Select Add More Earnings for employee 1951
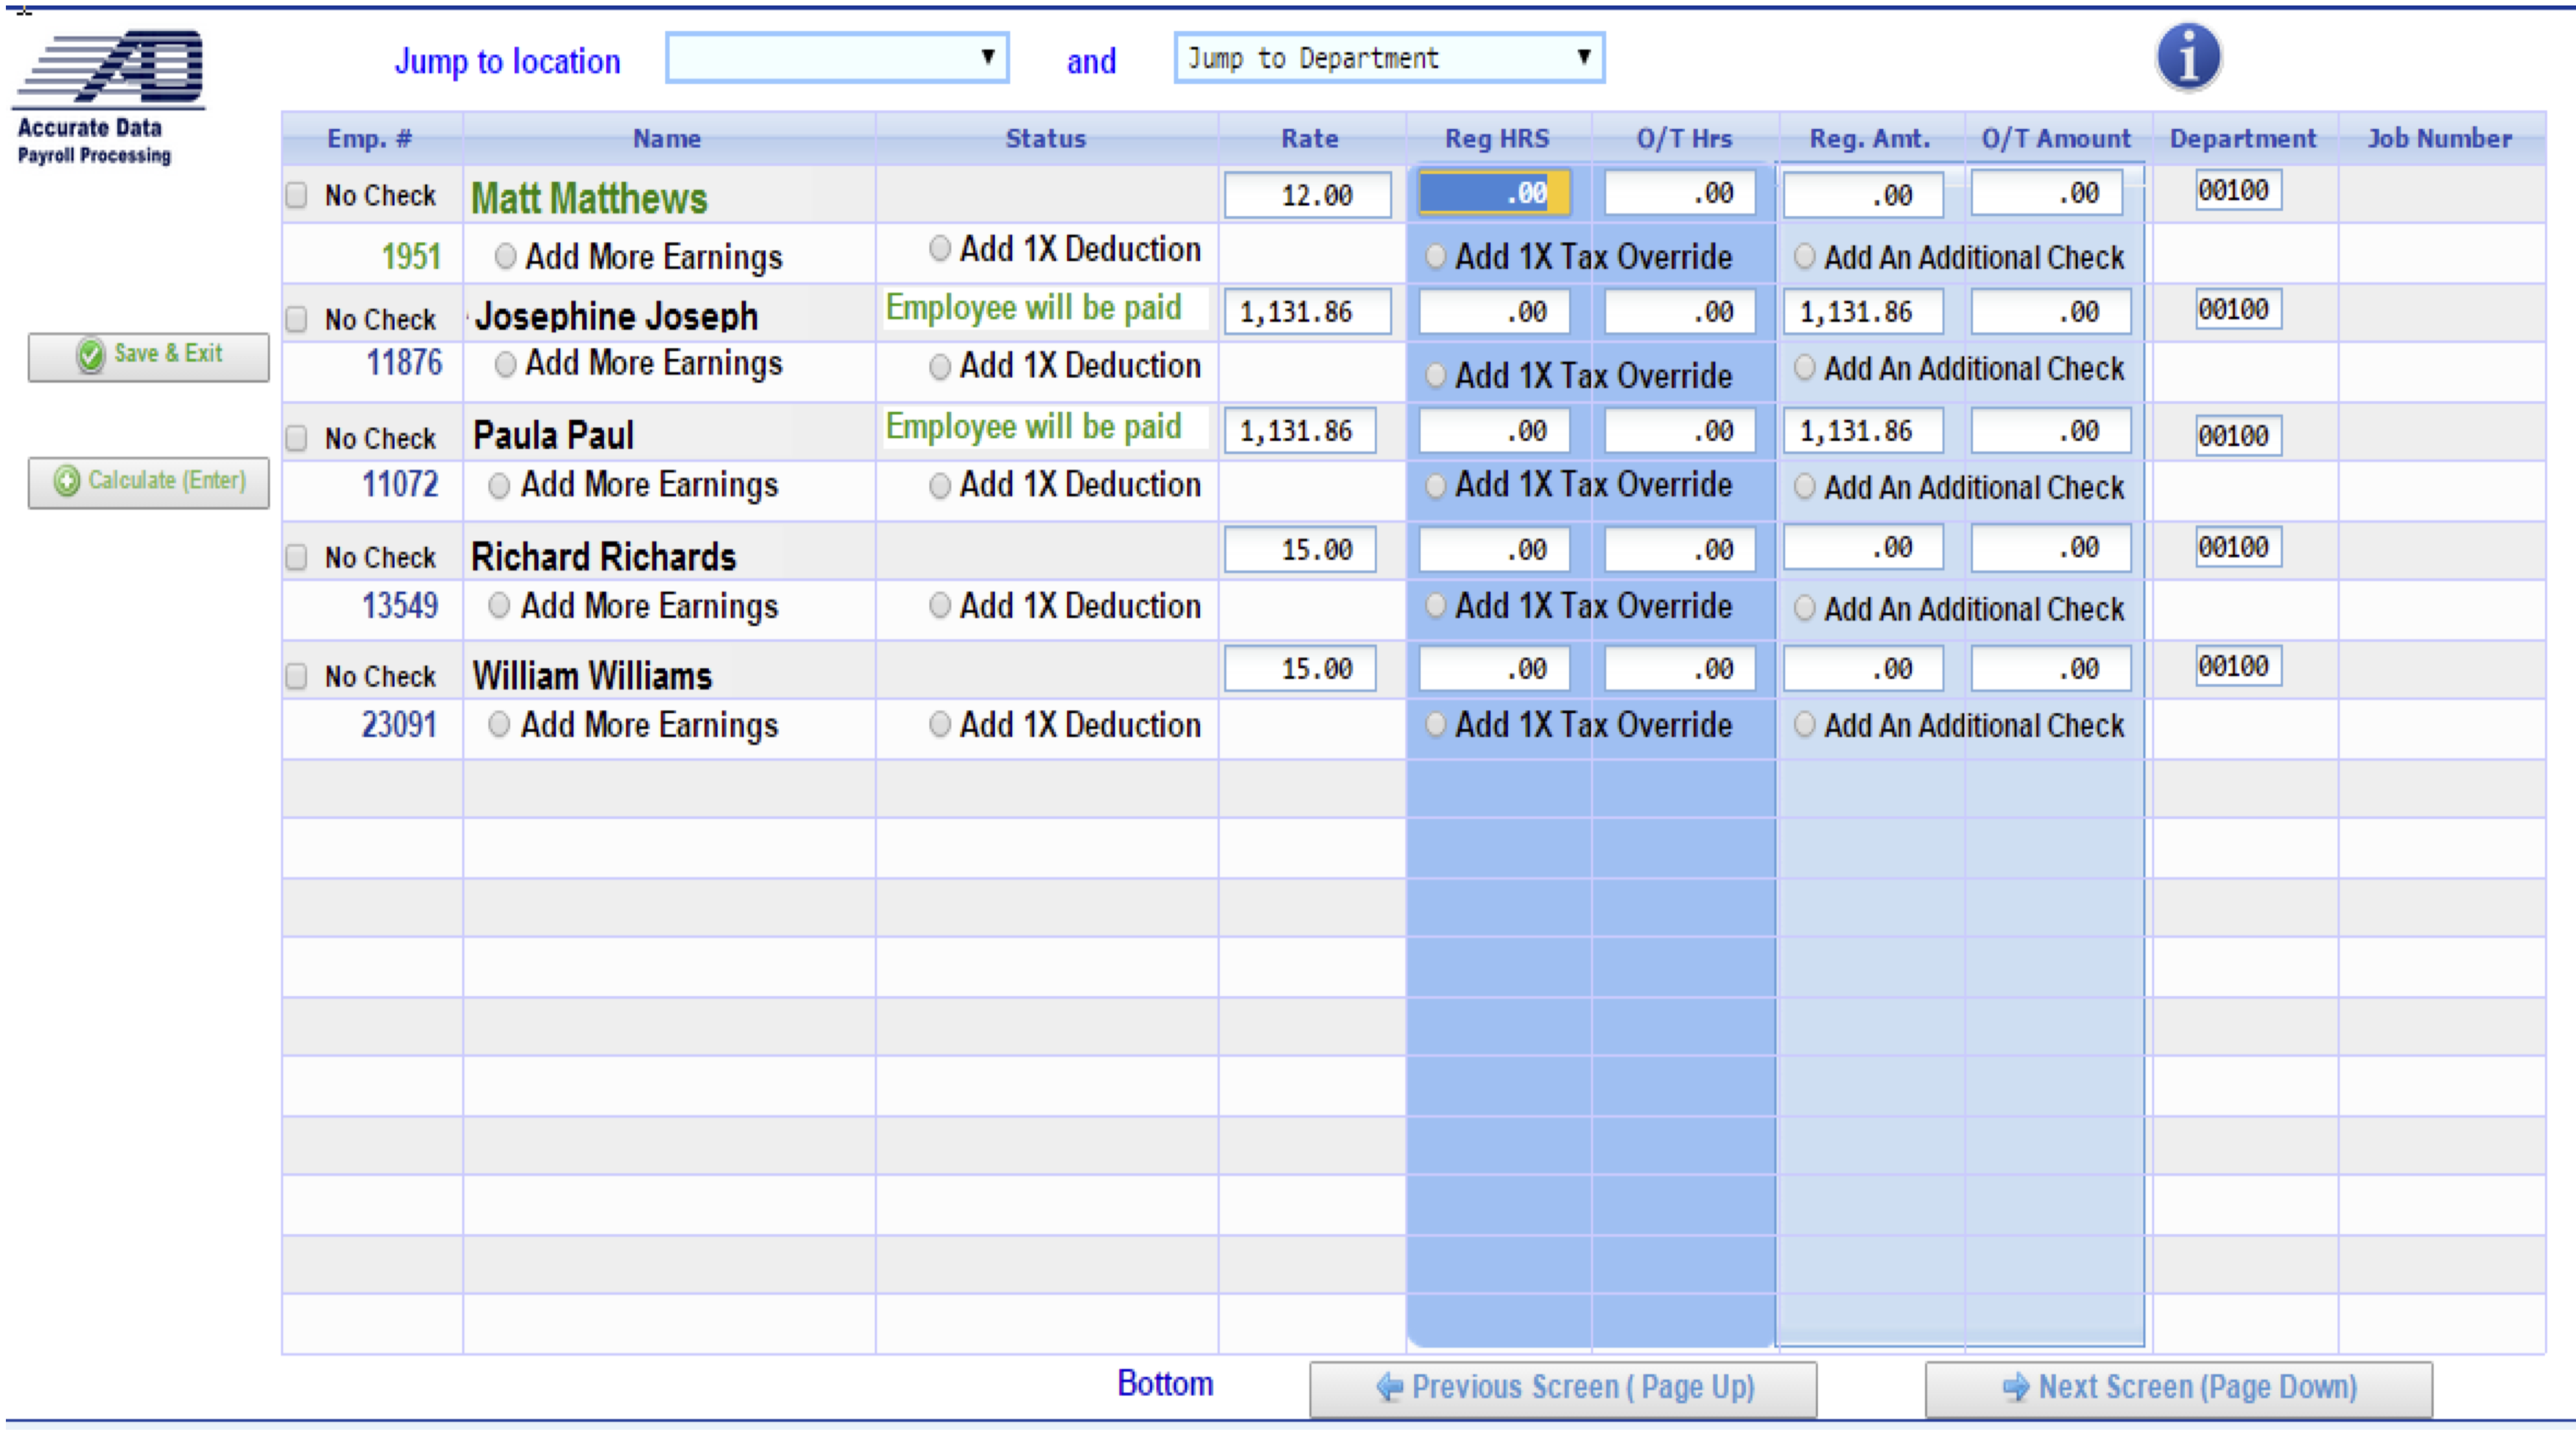2576x1431 pixels. pyautogui.click(x=506, y=257)
